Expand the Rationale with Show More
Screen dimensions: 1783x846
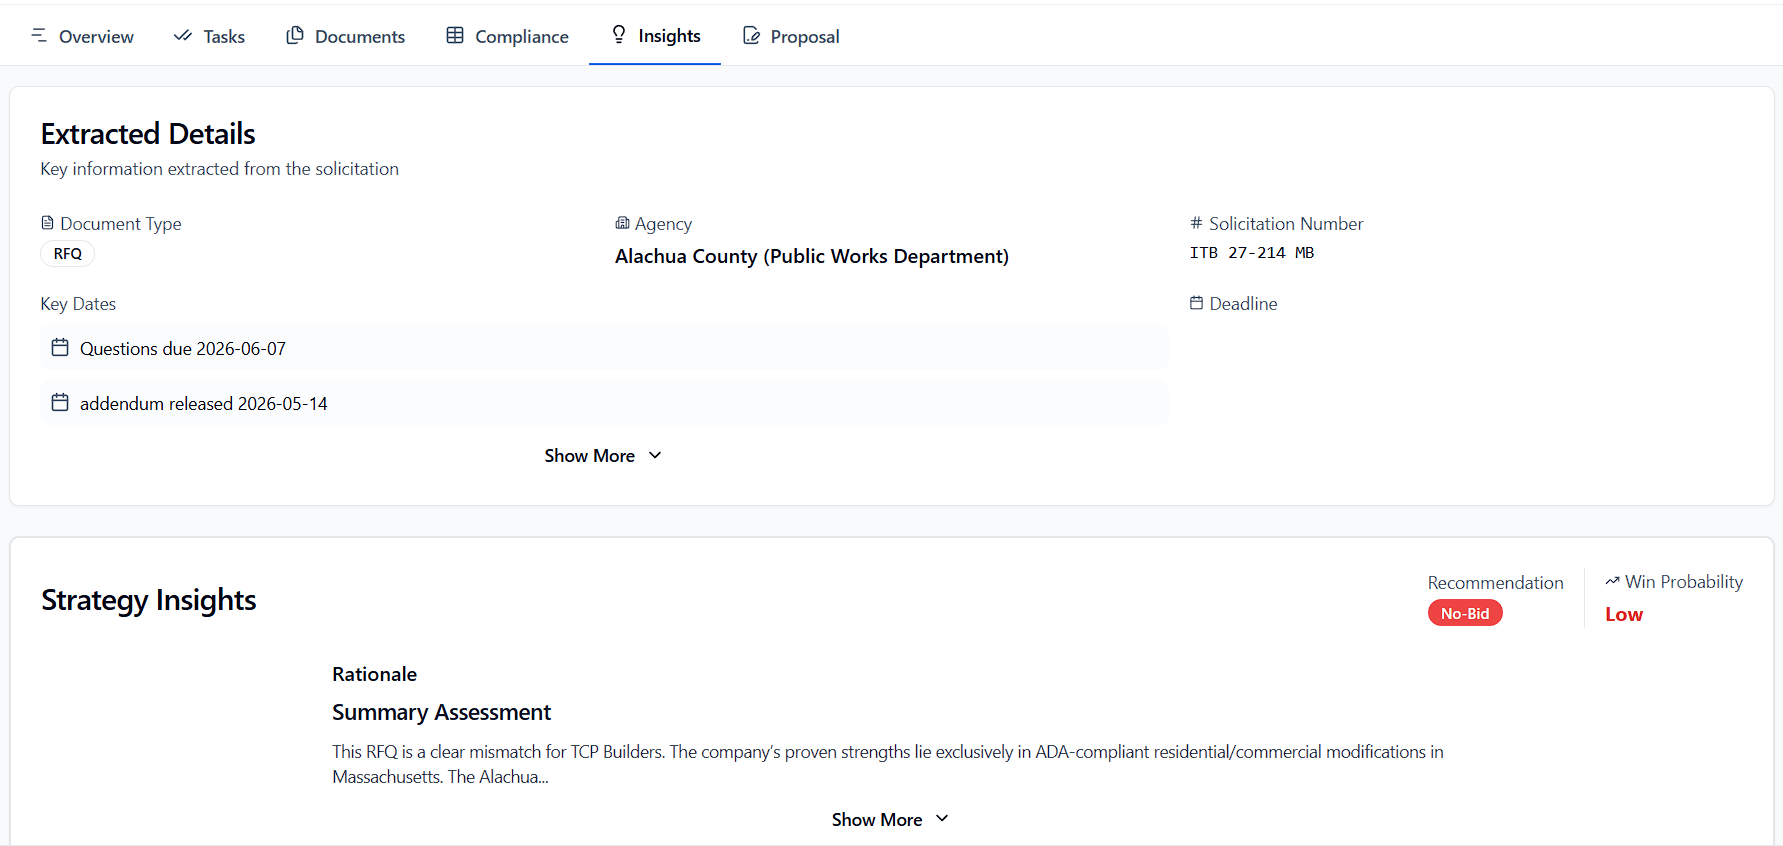pyautogui.click(x=890, y=820)
